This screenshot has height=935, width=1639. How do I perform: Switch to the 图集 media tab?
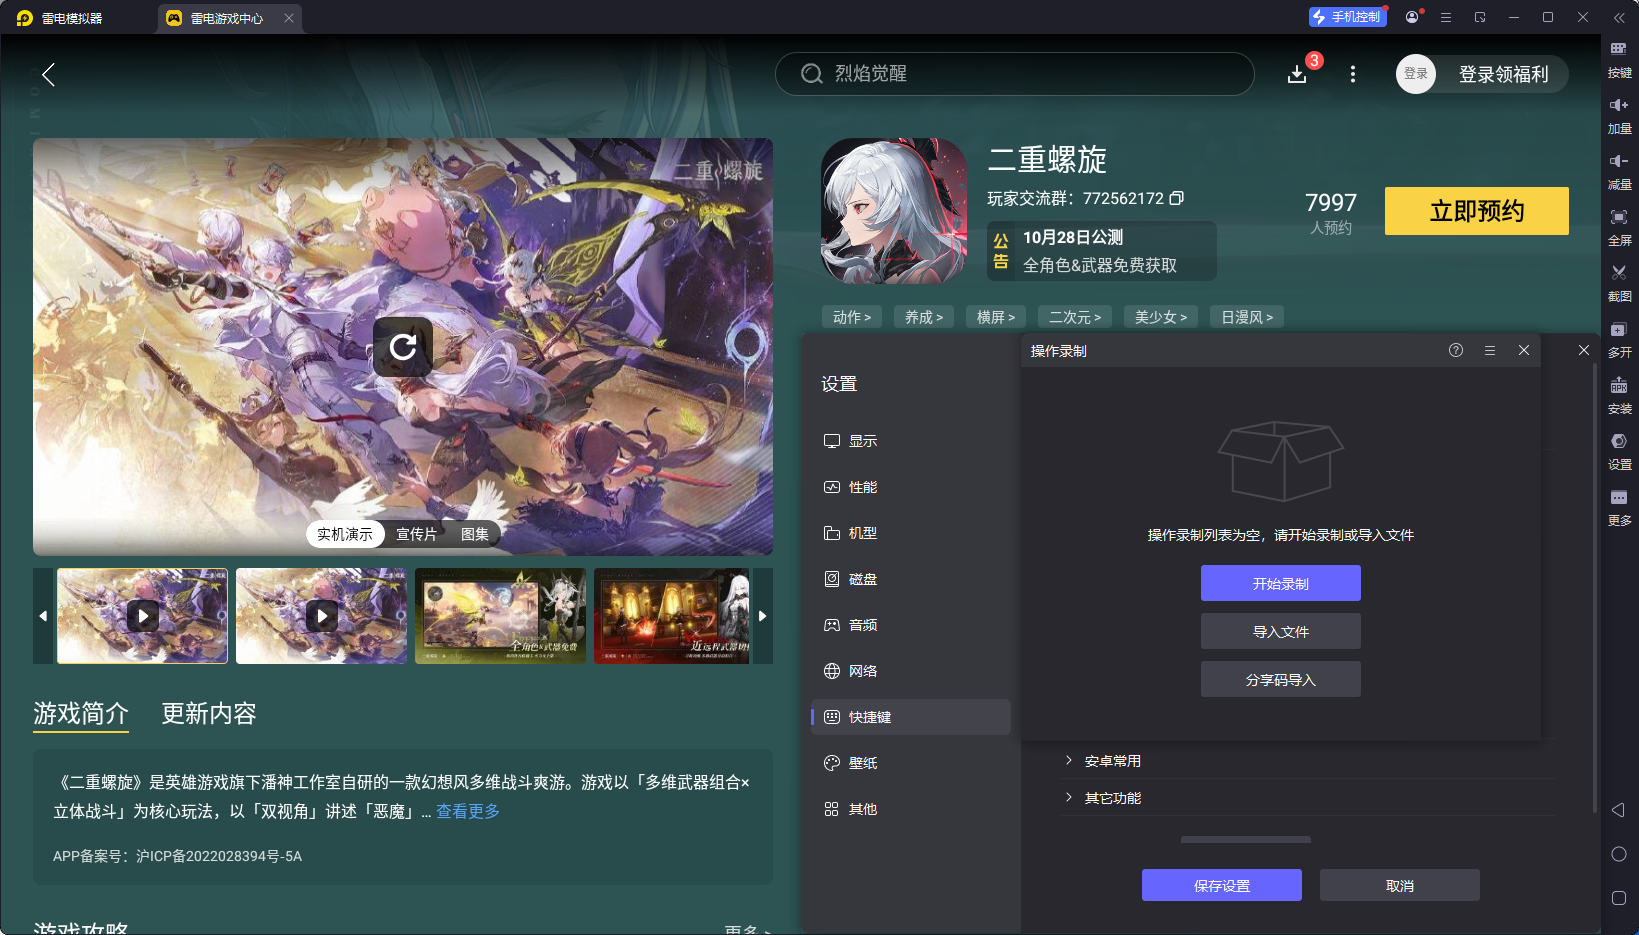473,533
